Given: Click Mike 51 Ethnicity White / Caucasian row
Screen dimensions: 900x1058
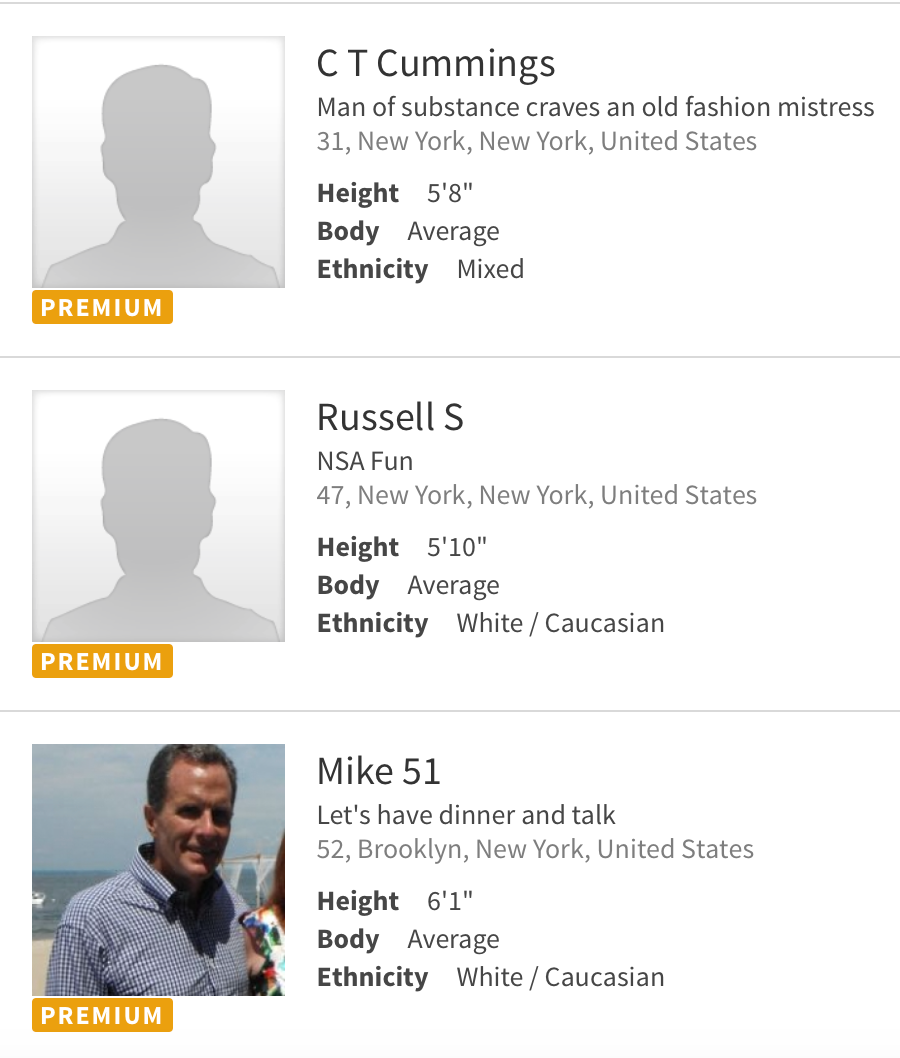Looking at the screenshot, I should click(x=490, y=977).
